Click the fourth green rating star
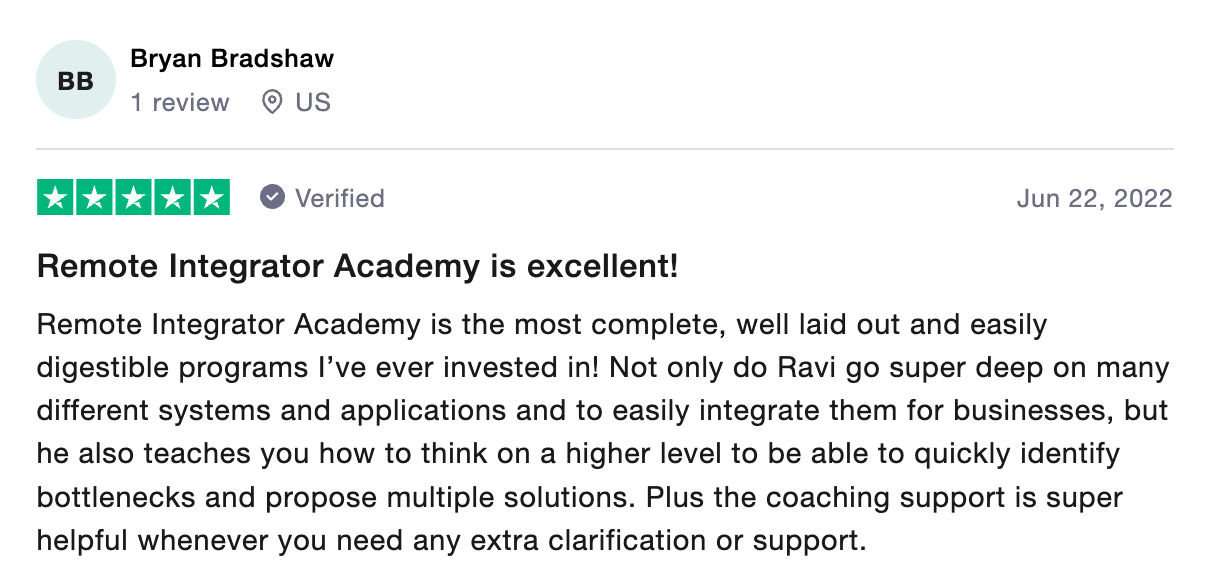 coord(172,197)
